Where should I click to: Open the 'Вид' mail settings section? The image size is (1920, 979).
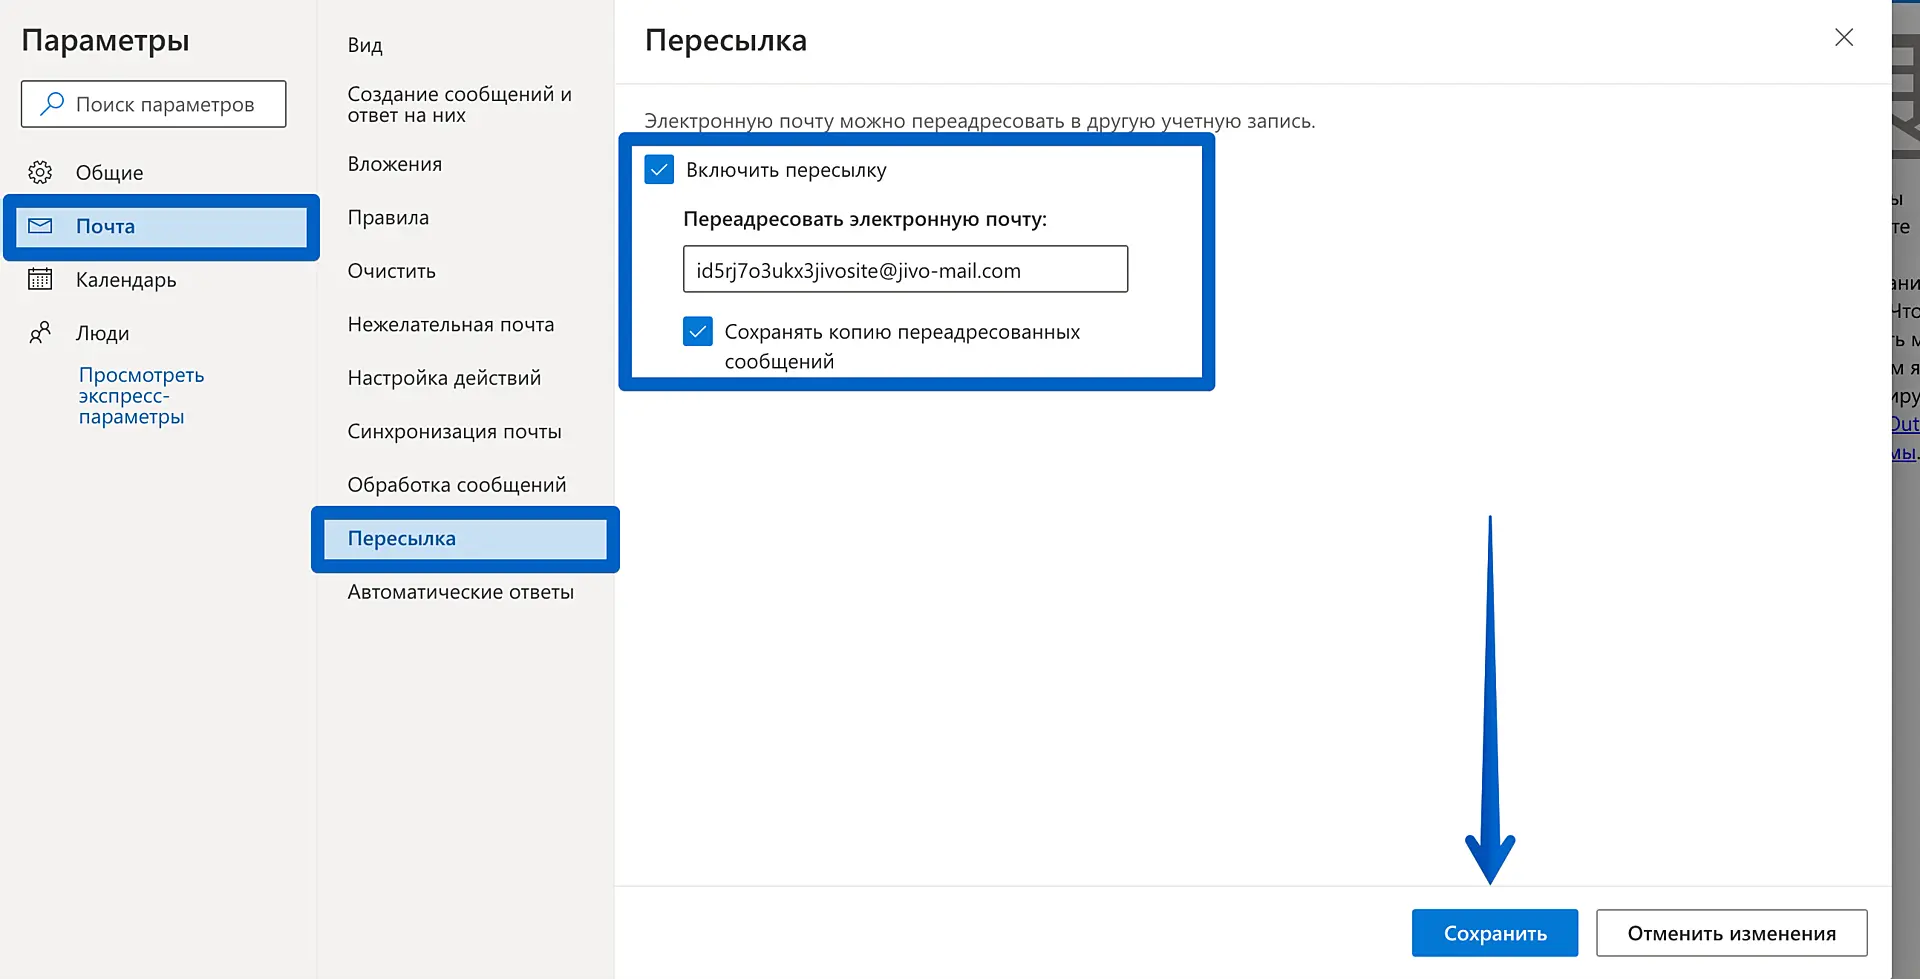coord(365,45)
